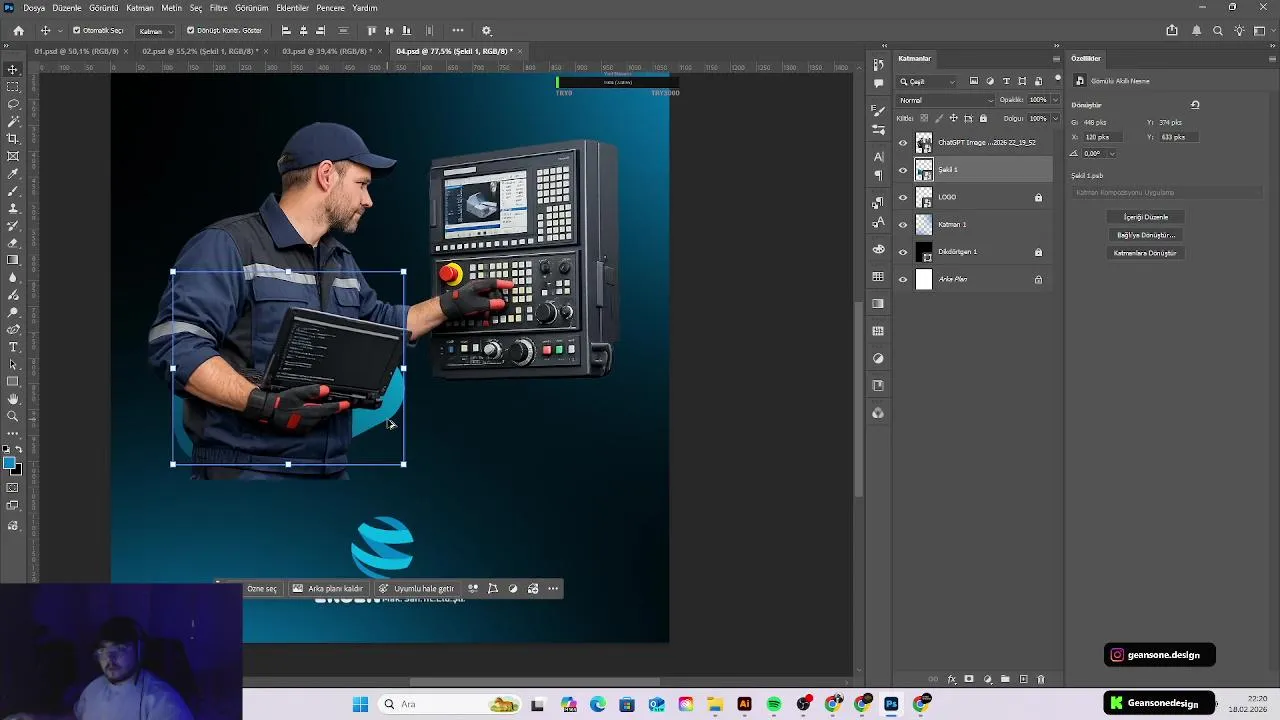Open Opaklık percentage dropdown arrow
1280x720 pixels.
(x=1056, y=100)
